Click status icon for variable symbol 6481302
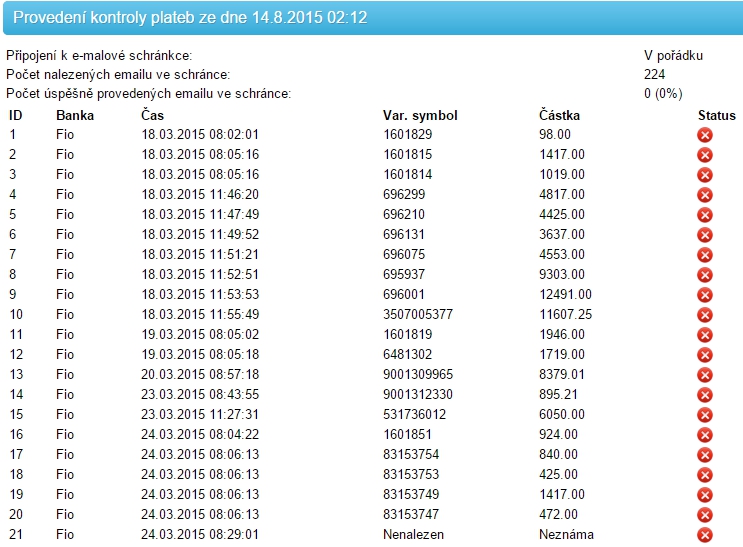 click(704, 355)
